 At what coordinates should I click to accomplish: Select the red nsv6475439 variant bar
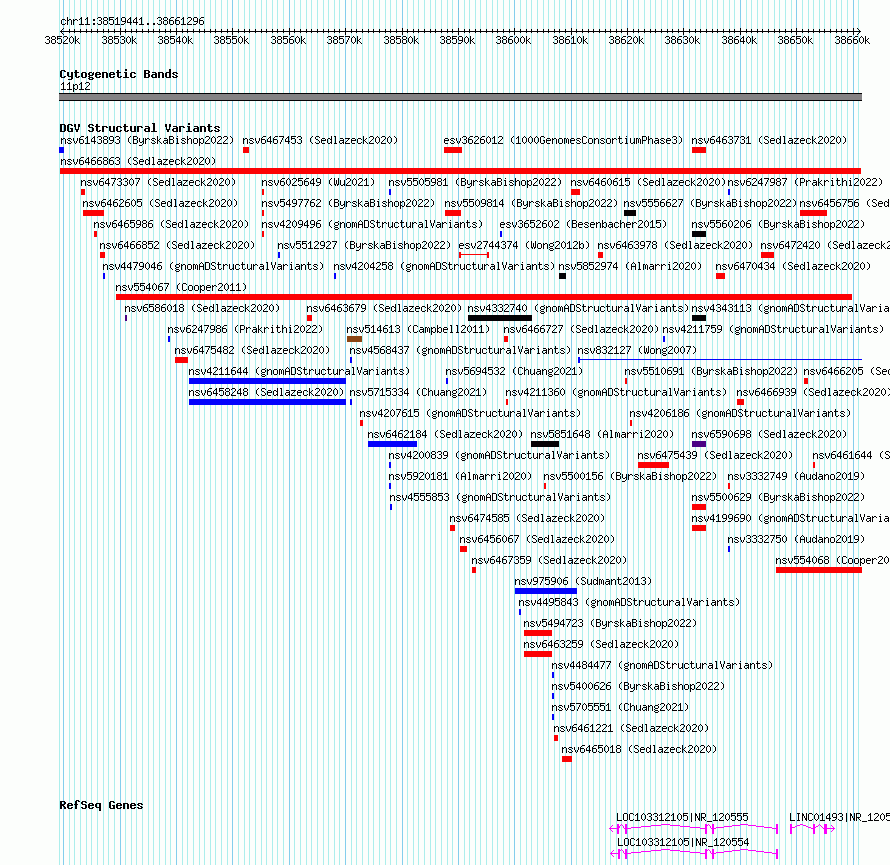653,465
